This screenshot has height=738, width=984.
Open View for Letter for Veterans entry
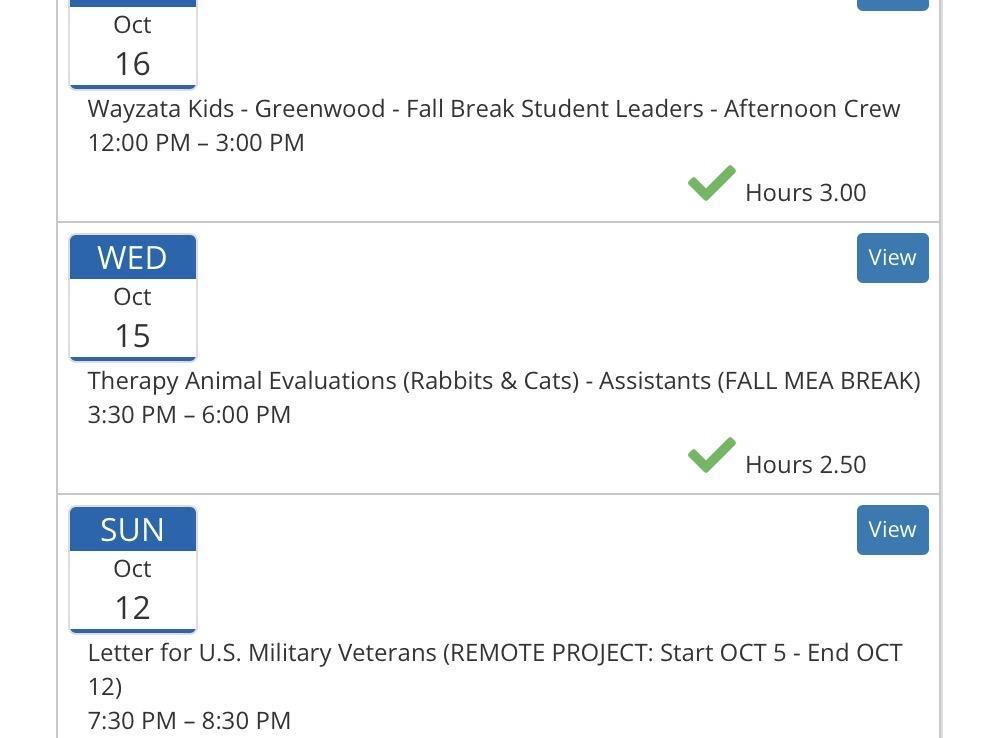(892, 530)
